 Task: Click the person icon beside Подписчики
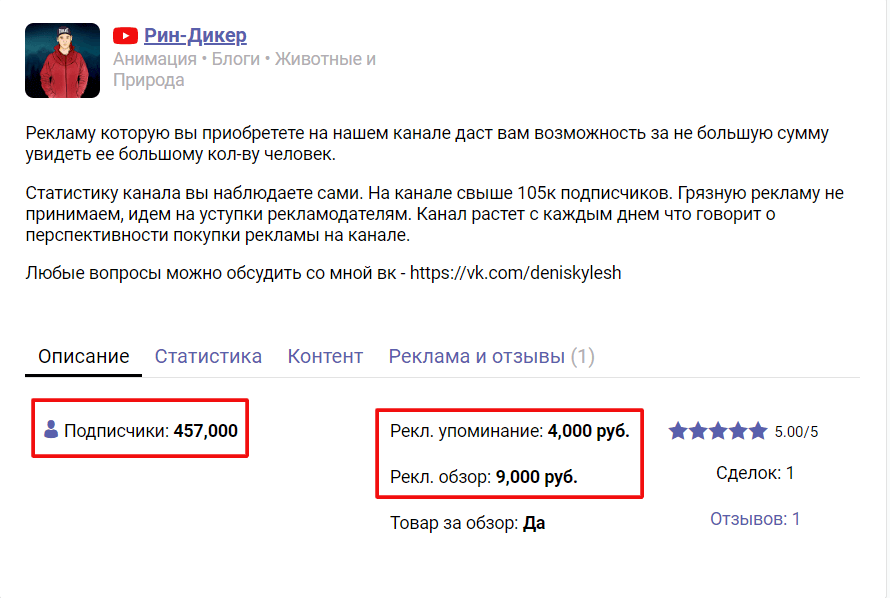click(x=51, y=430)
